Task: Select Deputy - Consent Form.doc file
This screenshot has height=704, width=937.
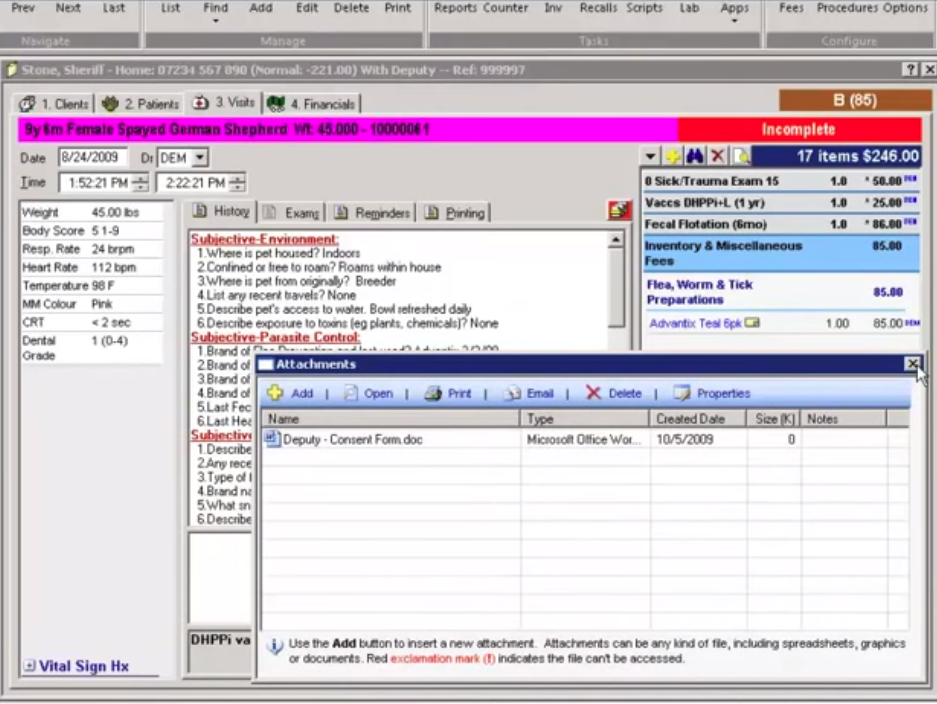Action: [x=340, y=439]
